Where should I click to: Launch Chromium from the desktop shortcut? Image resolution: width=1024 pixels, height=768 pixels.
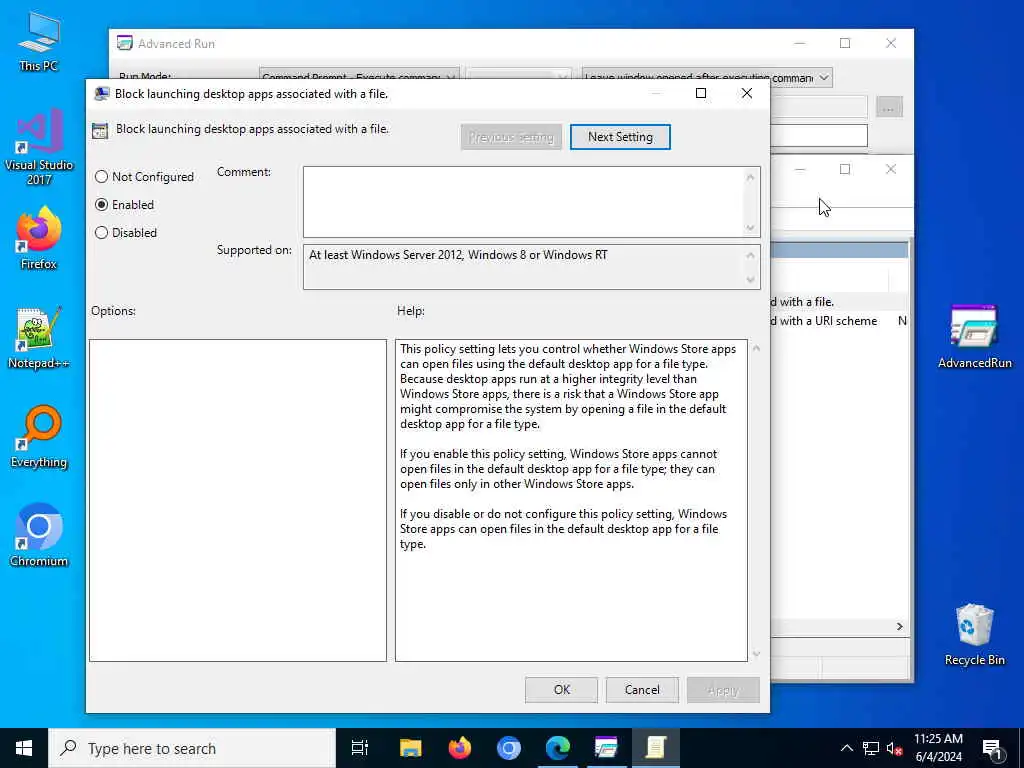[39, 536]
